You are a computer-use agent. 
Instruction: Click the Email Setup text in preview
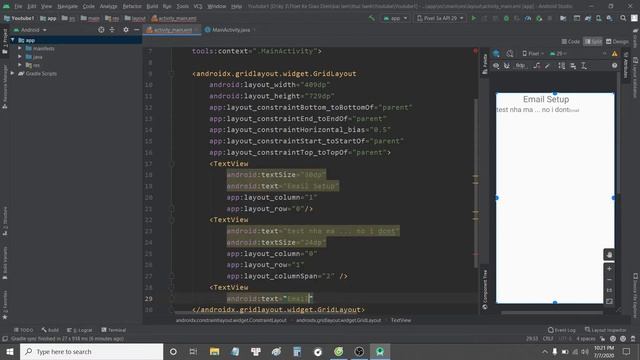pos(546,99)
